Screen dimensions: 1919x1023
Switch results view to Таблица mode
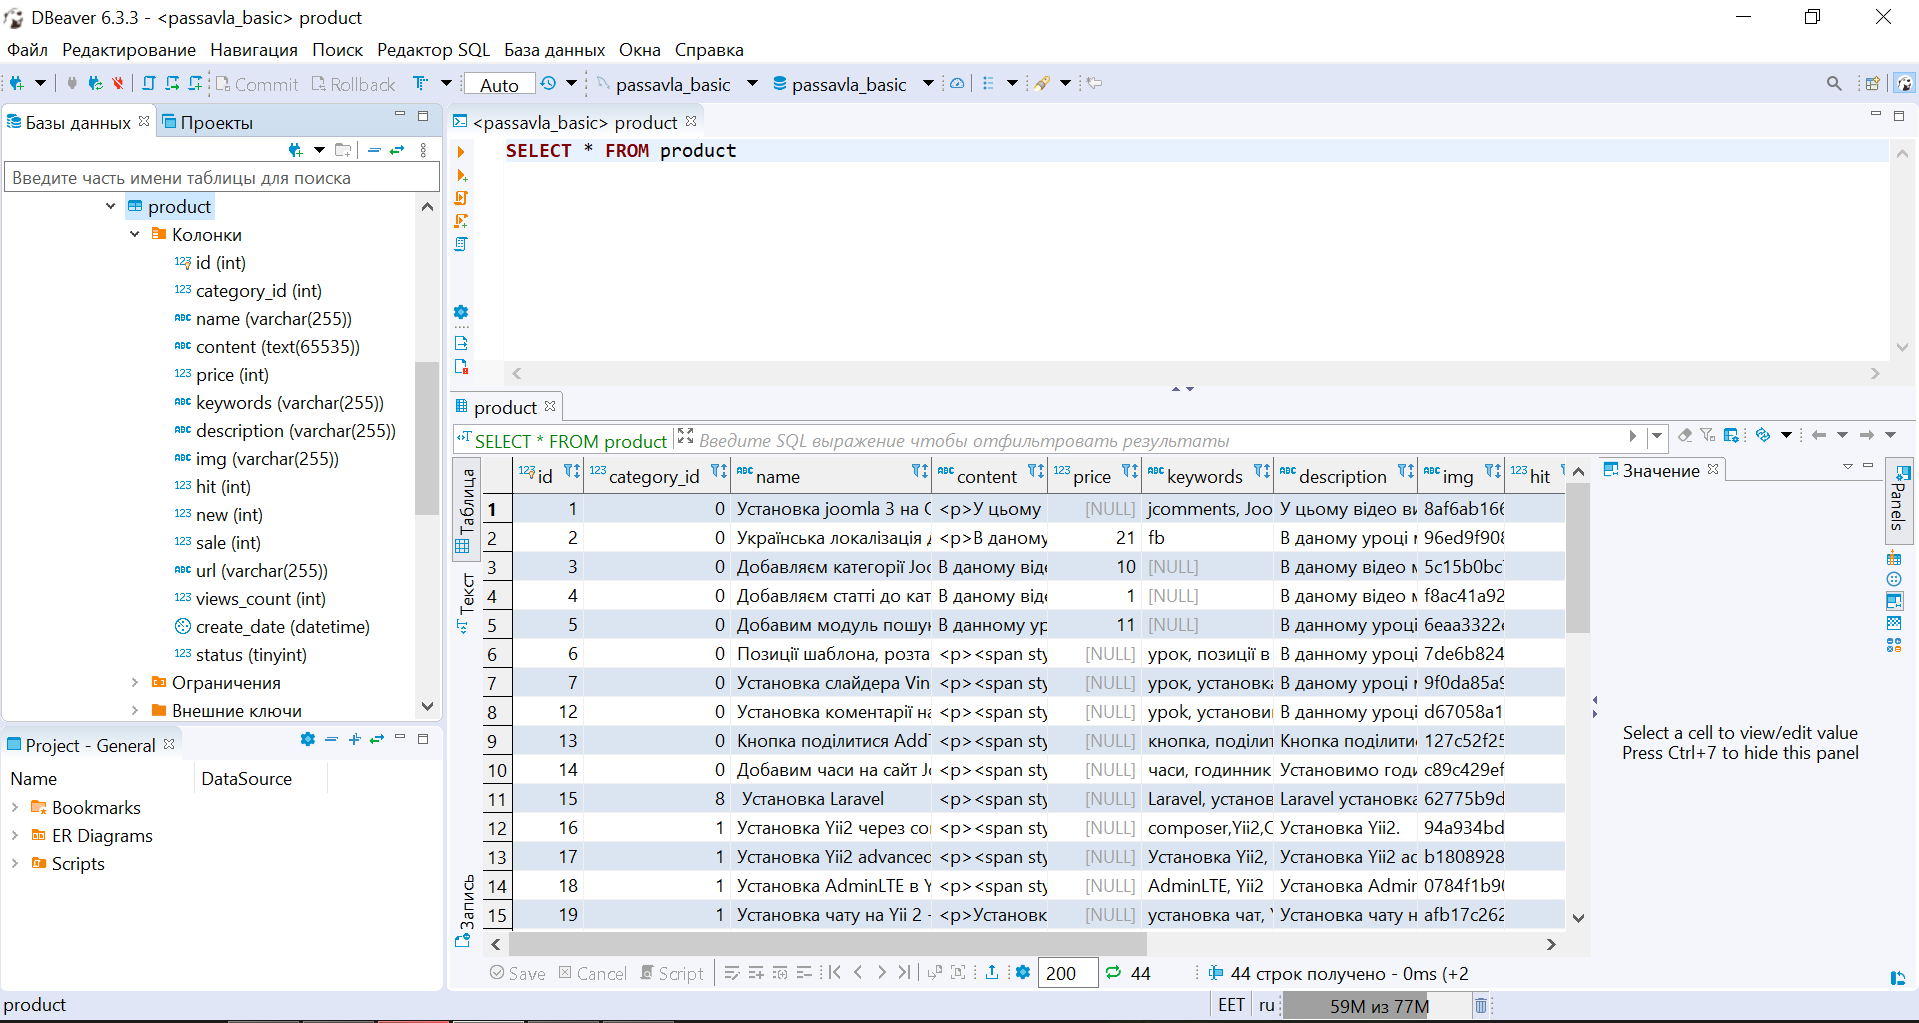point(465,507)
